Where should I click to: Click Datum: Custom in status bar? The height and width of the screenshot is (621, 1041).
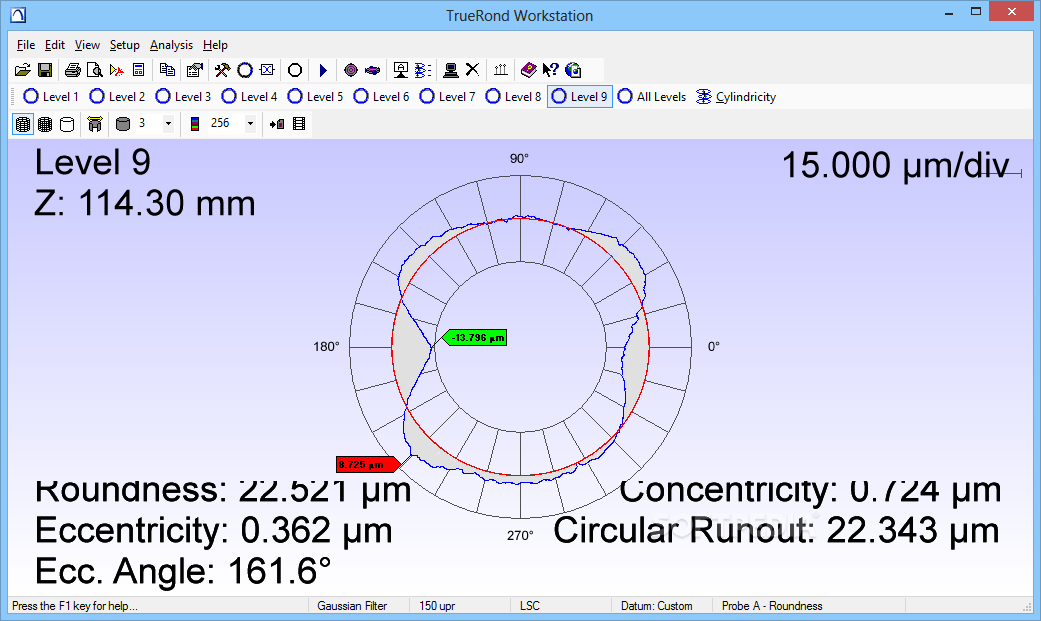(657, 606)
